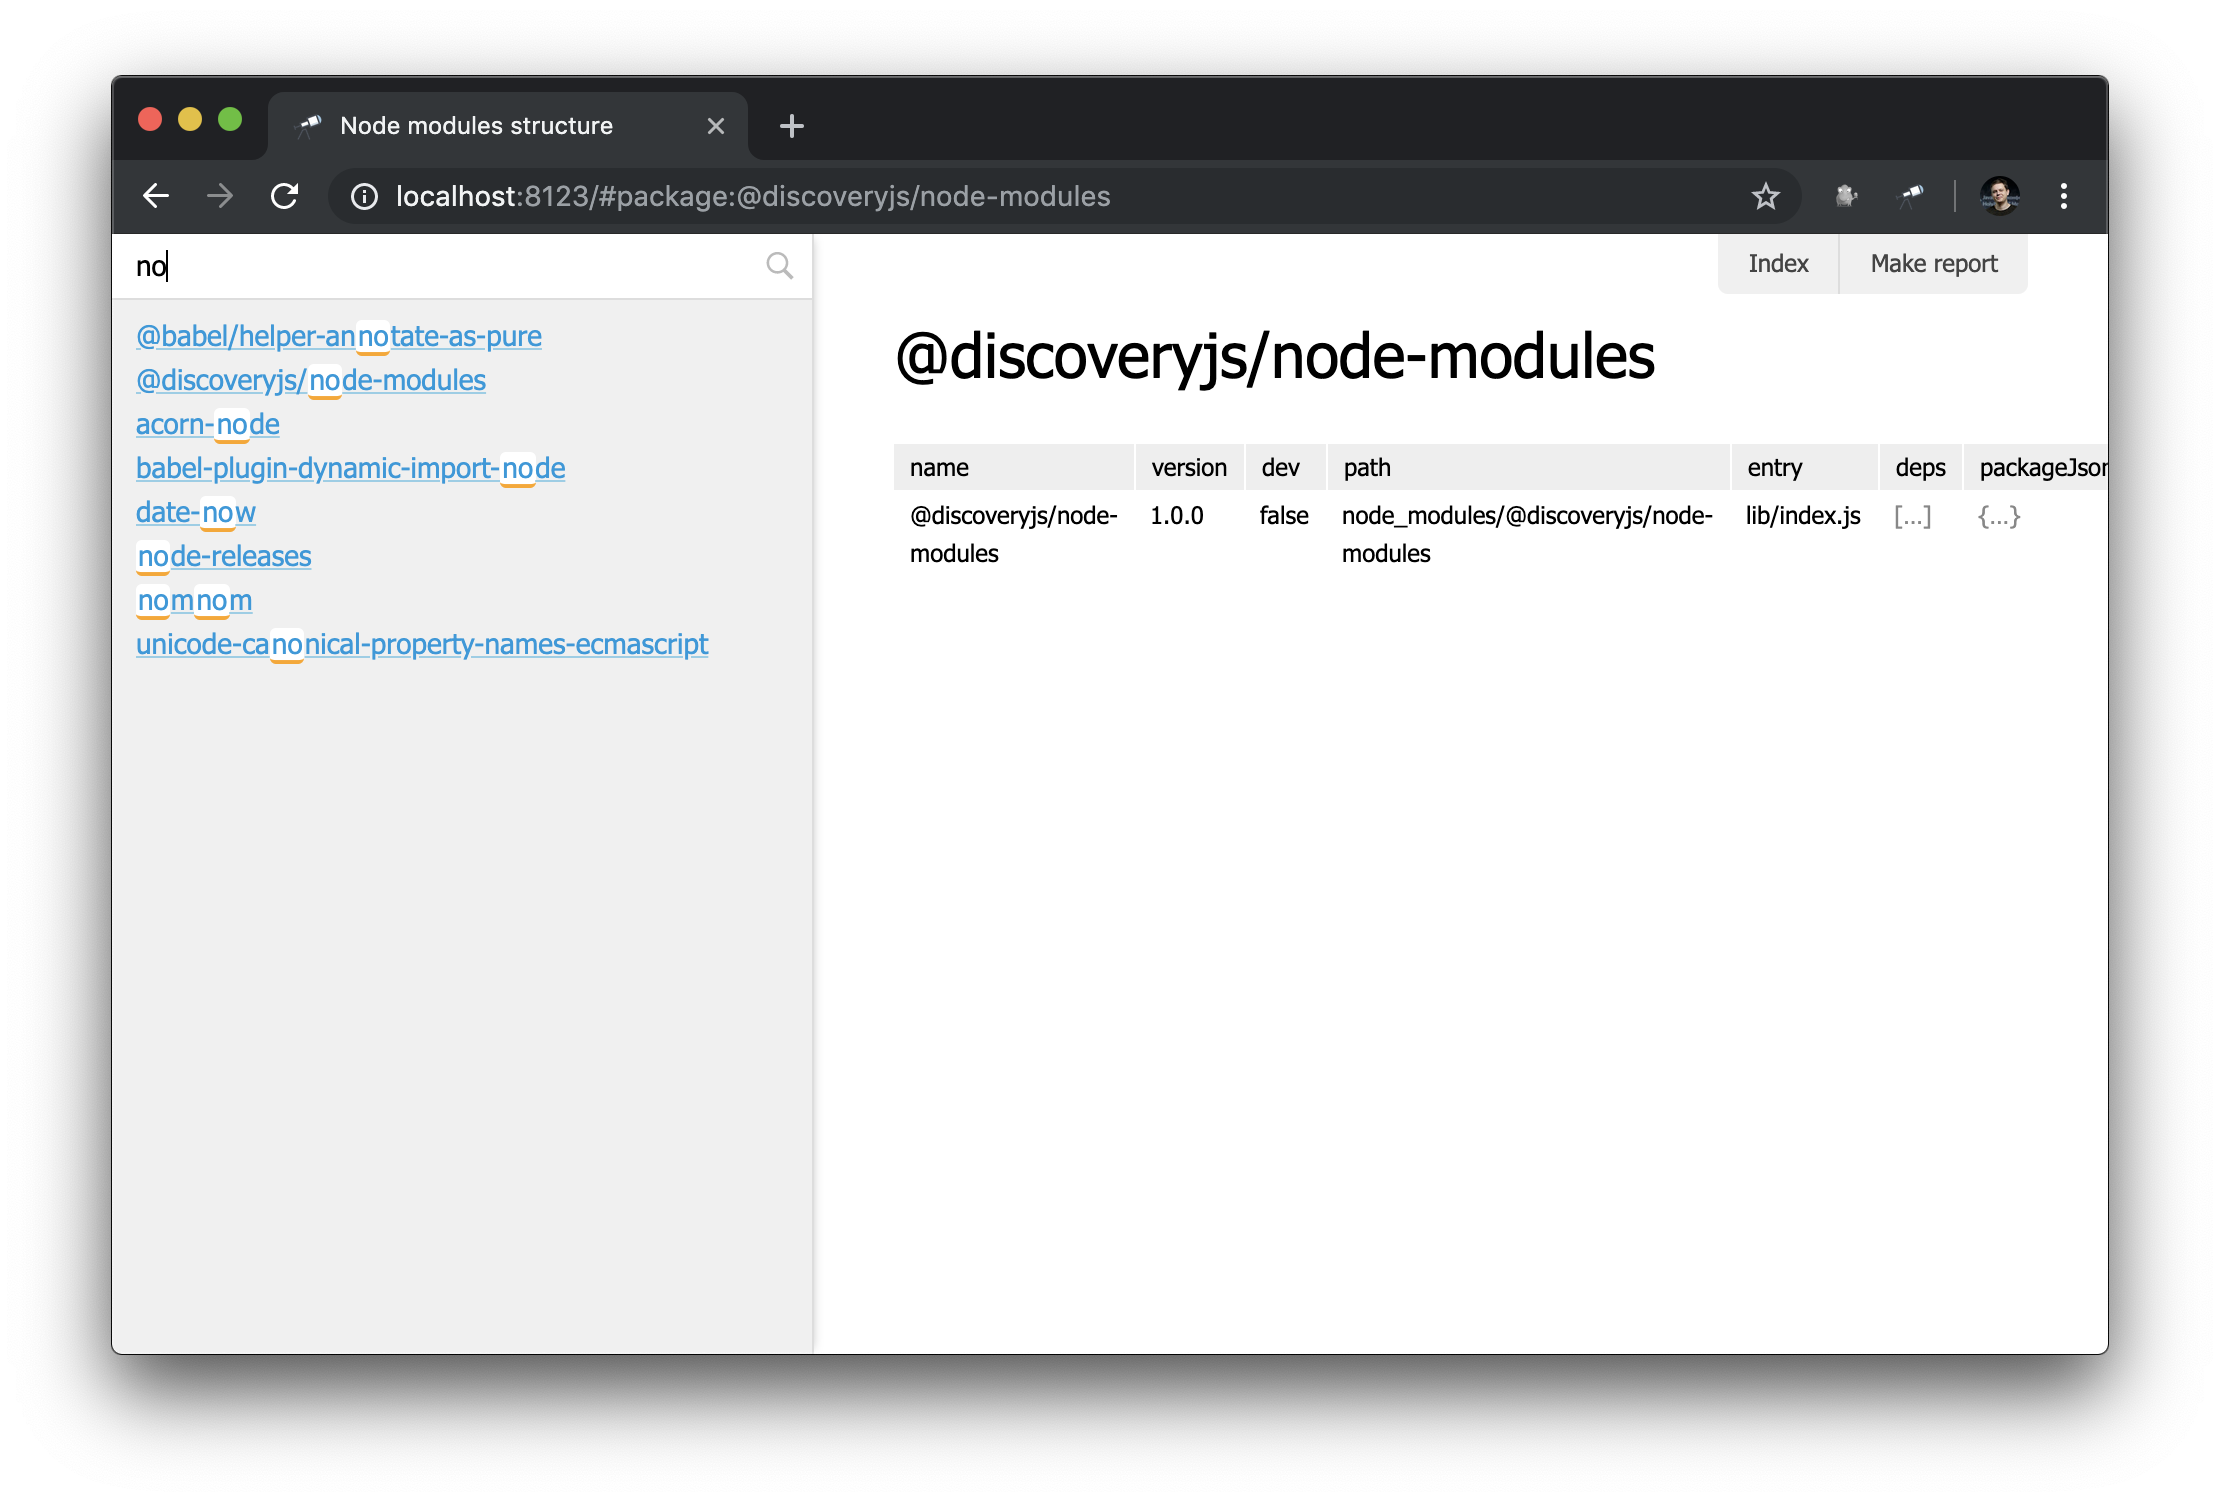Open the date-now package link
This screenshot has height=1502, width=2220.
coord(196,512)
